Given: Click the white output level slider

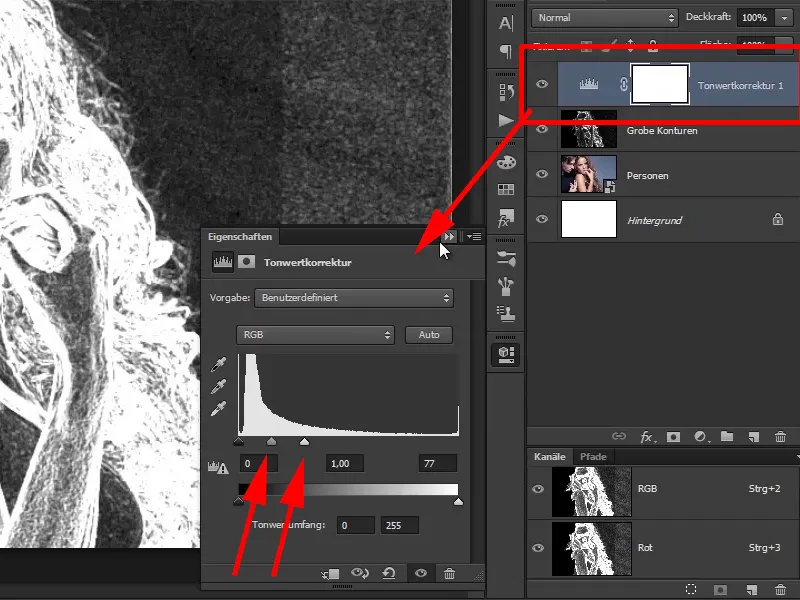Looking at the screenshot, I should (x=458, y=502).
